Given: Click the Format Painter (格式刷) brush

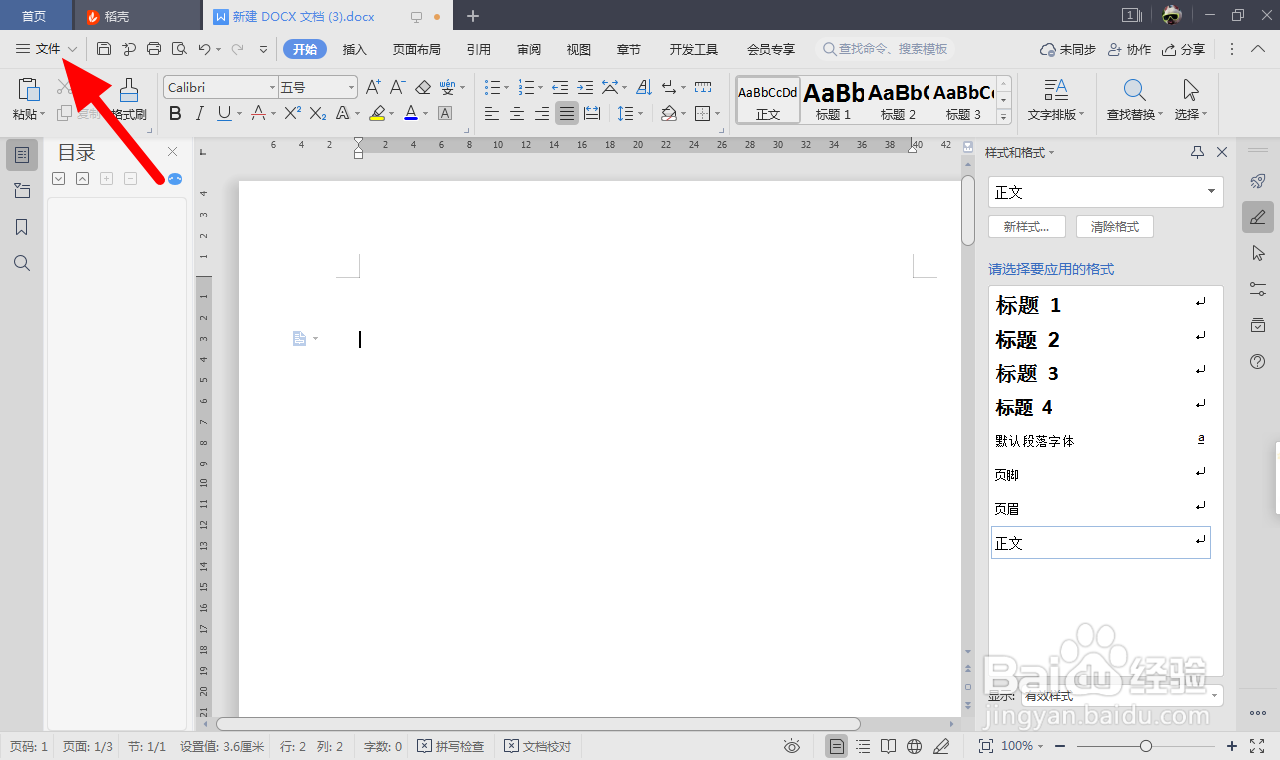Looking at the screenshot, I should 129,89.
